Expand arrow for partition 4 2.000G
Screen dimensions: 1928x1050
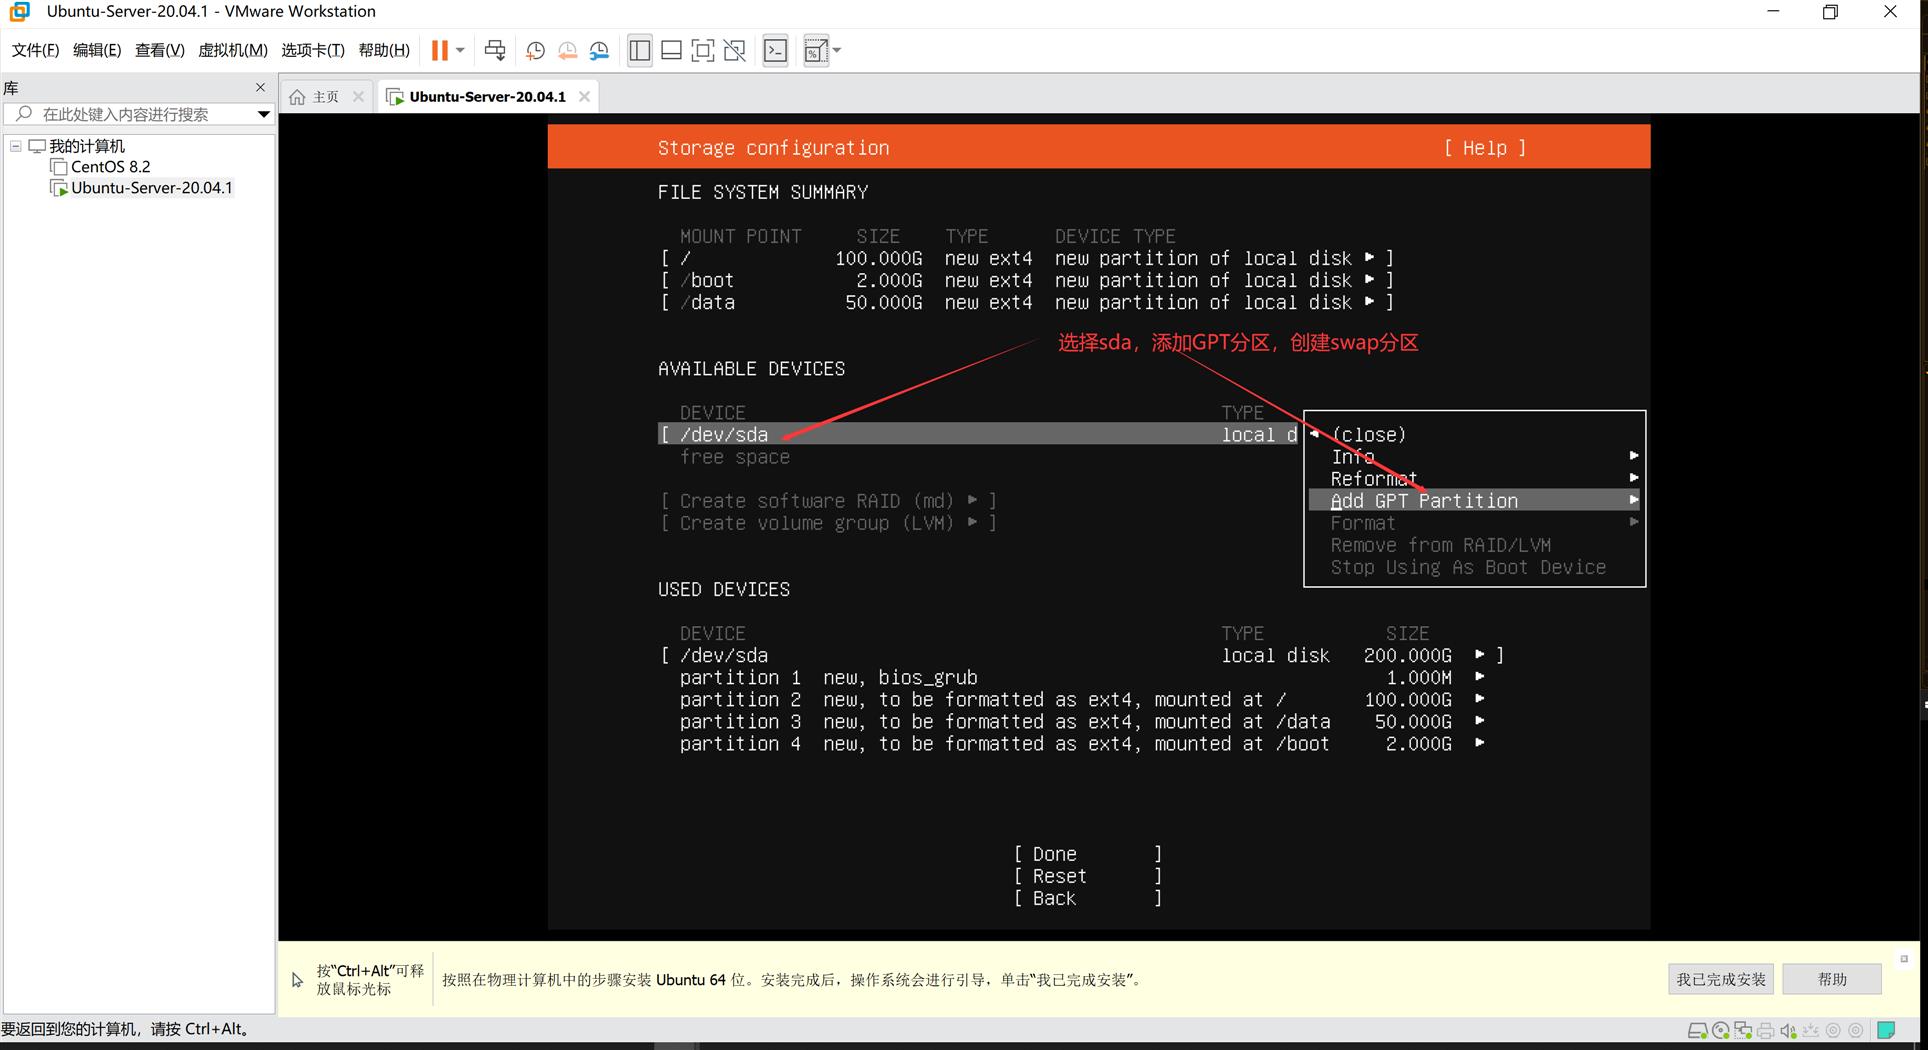tap(1480, 742)
